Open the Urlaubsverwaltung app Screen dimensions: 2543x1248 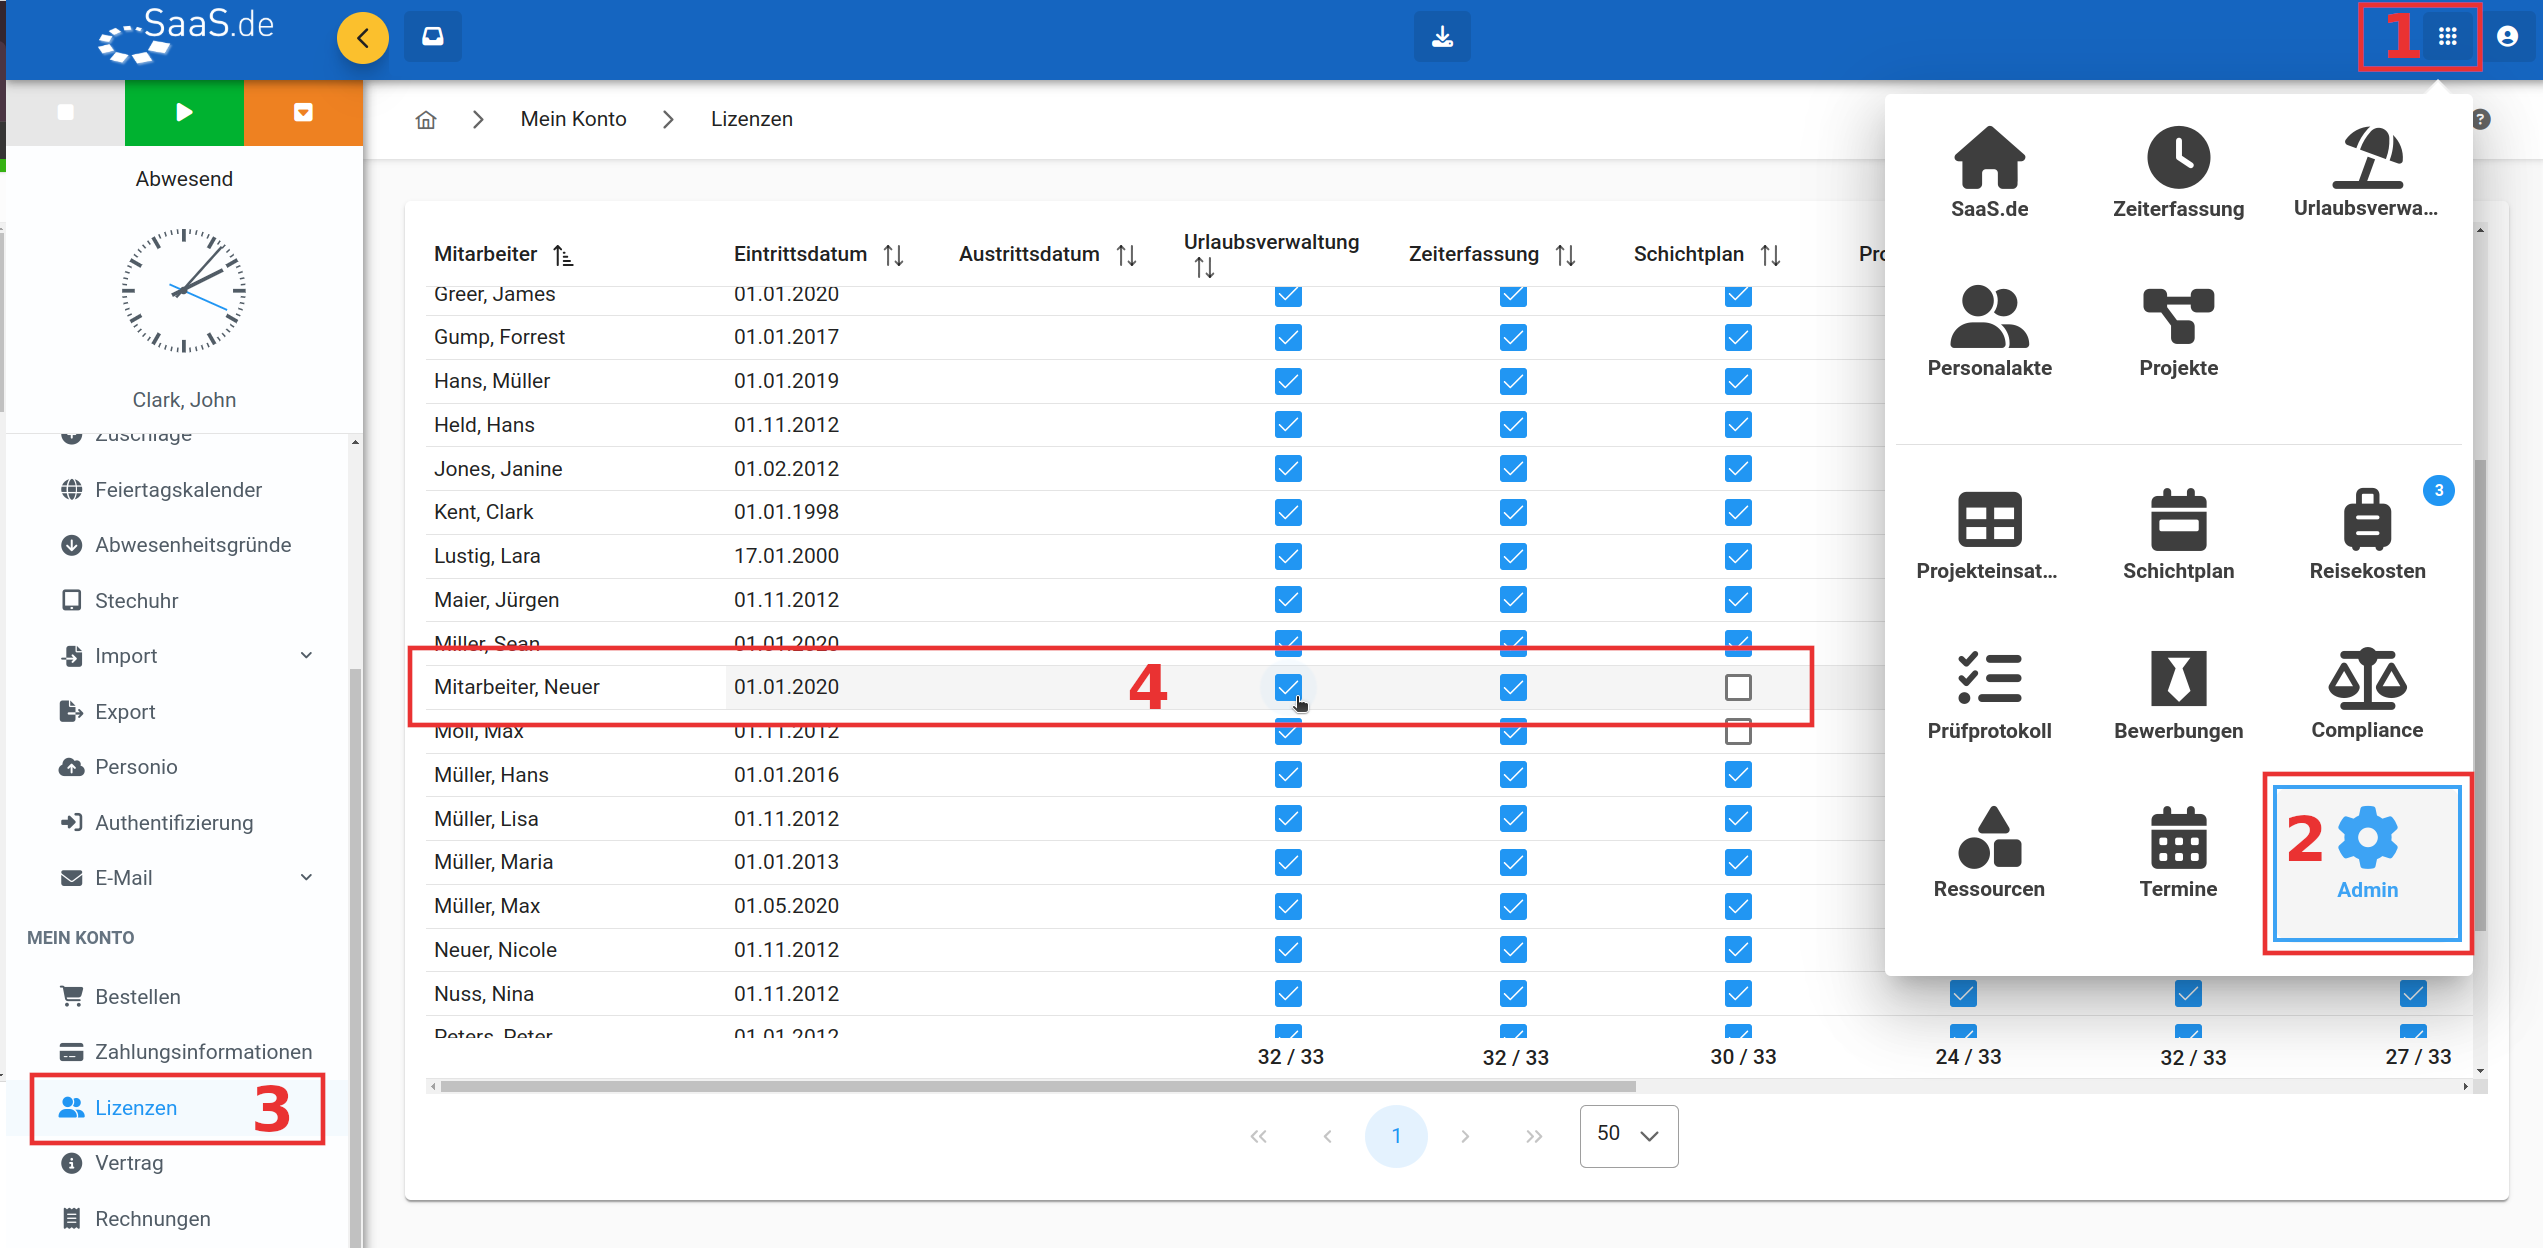[x=2366, y=172]
